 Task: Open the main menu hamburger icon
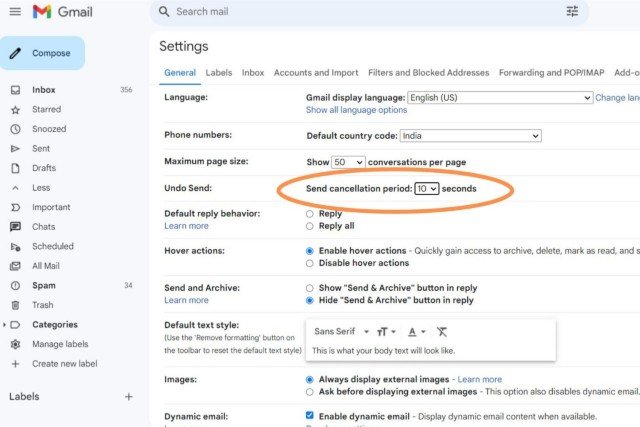point(15,11)
